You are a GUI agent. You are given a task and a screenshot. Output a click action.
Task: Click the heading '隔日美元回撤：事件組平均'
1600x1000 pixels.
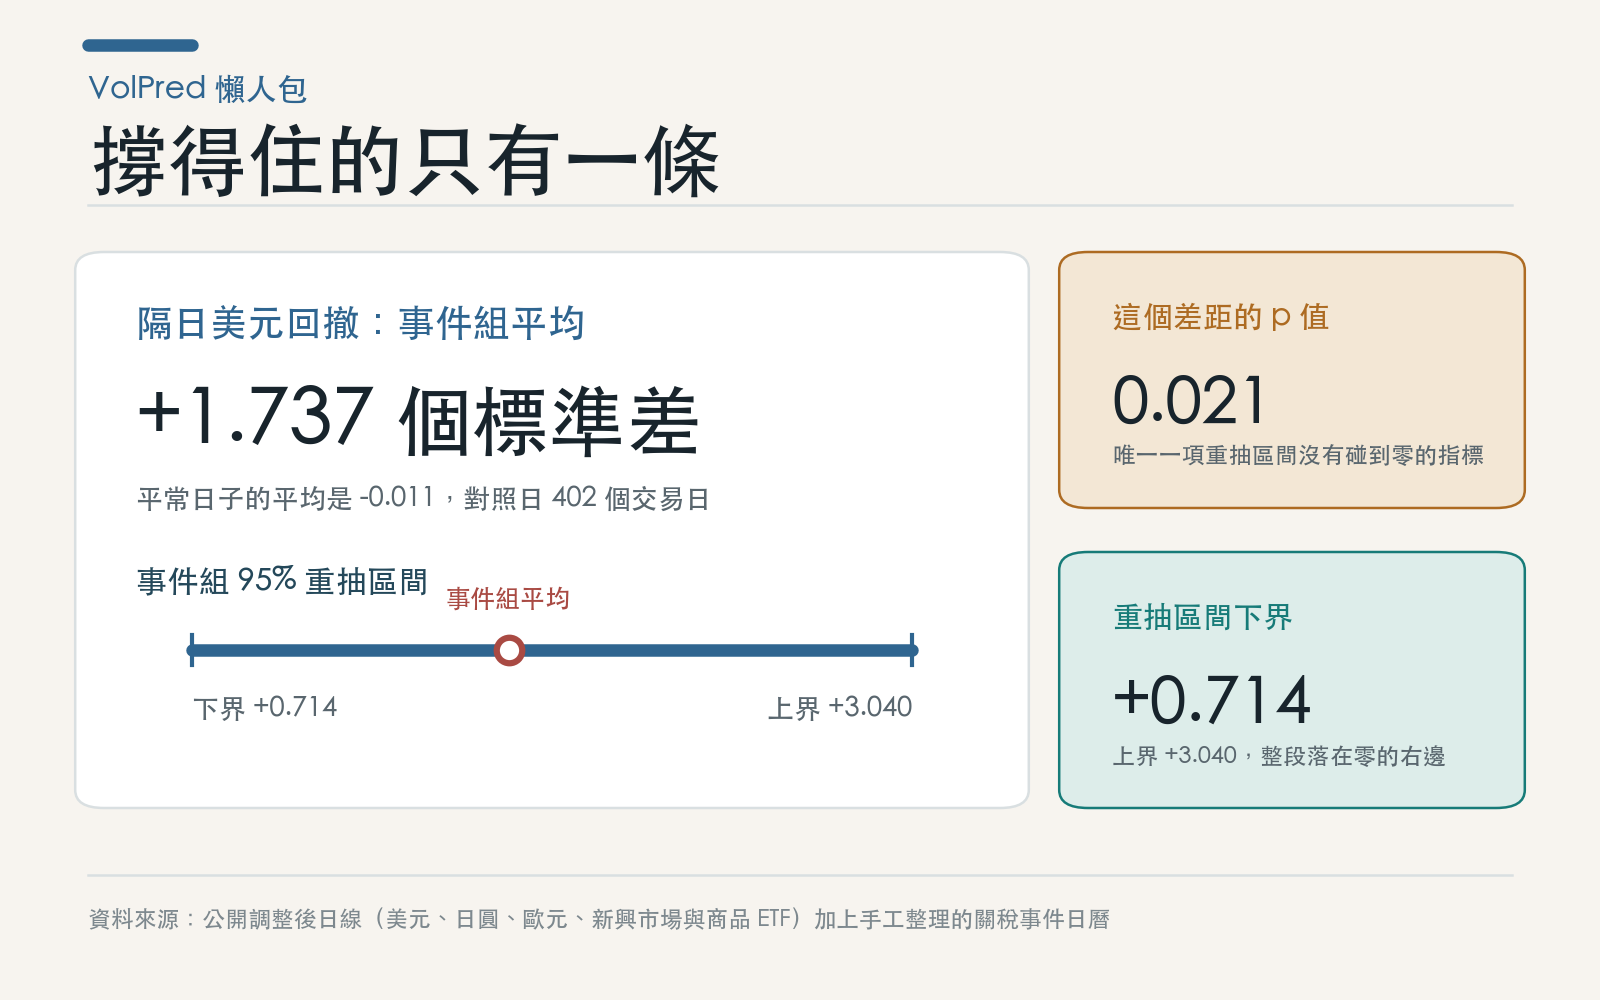pyautogui.click(x=361, y=323)
